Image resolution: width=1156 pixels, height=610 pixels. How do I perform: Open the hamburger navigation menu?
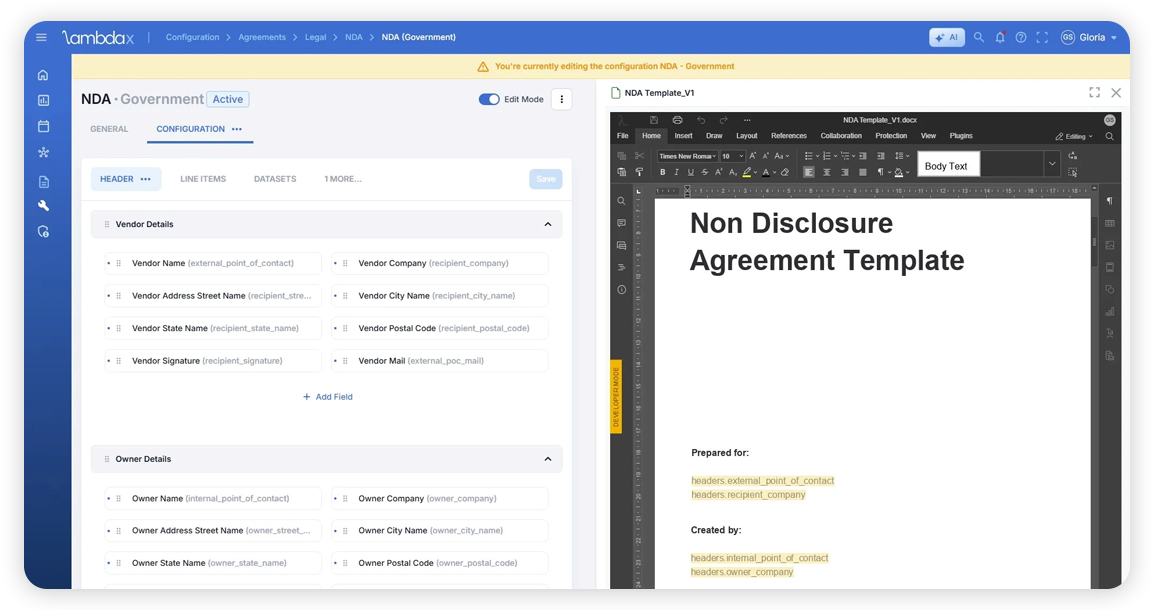tap(41, 37)
